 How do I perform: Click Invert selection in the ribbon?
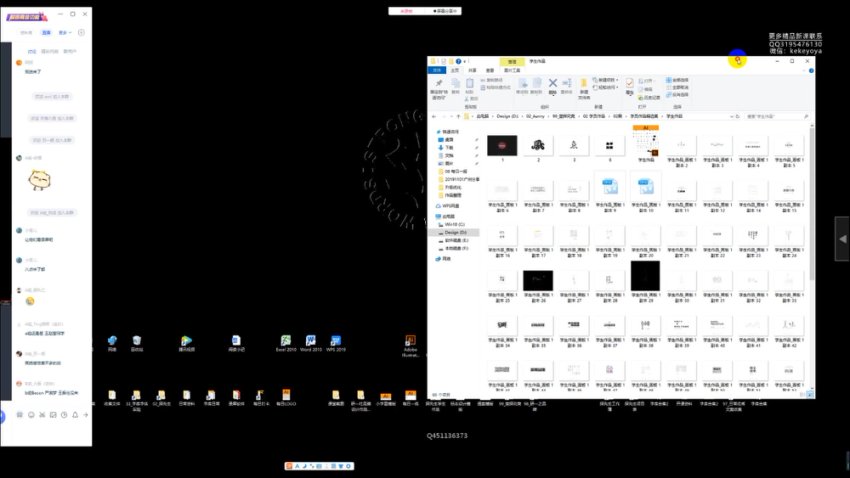[x=677, y=94]
